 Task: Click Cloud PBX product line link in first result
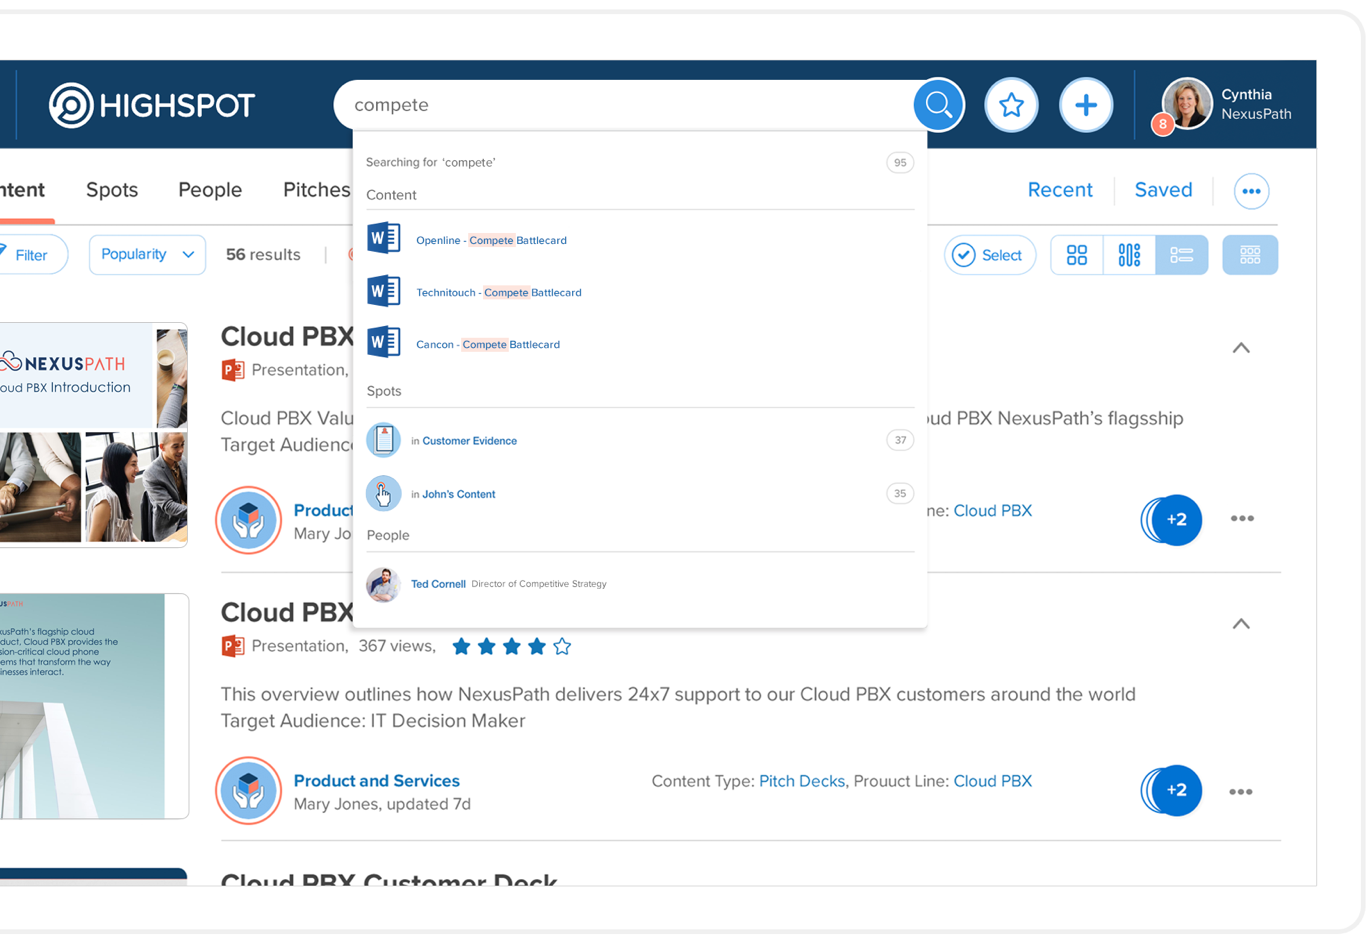pyautogui.click(x=992, y=511)
